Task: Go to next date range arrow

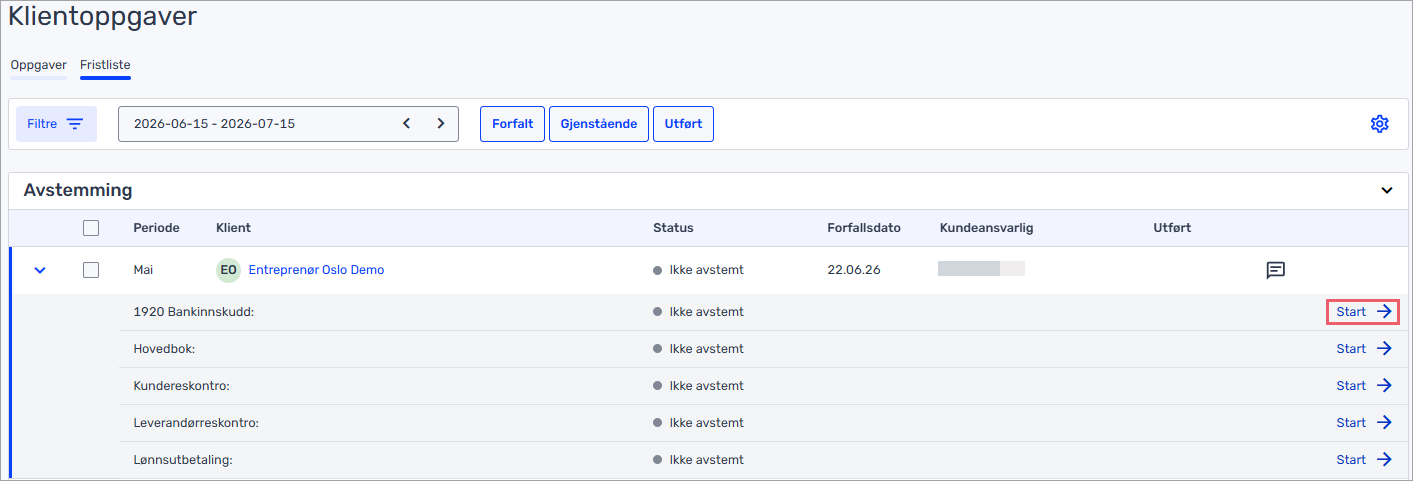Action: 440,124
